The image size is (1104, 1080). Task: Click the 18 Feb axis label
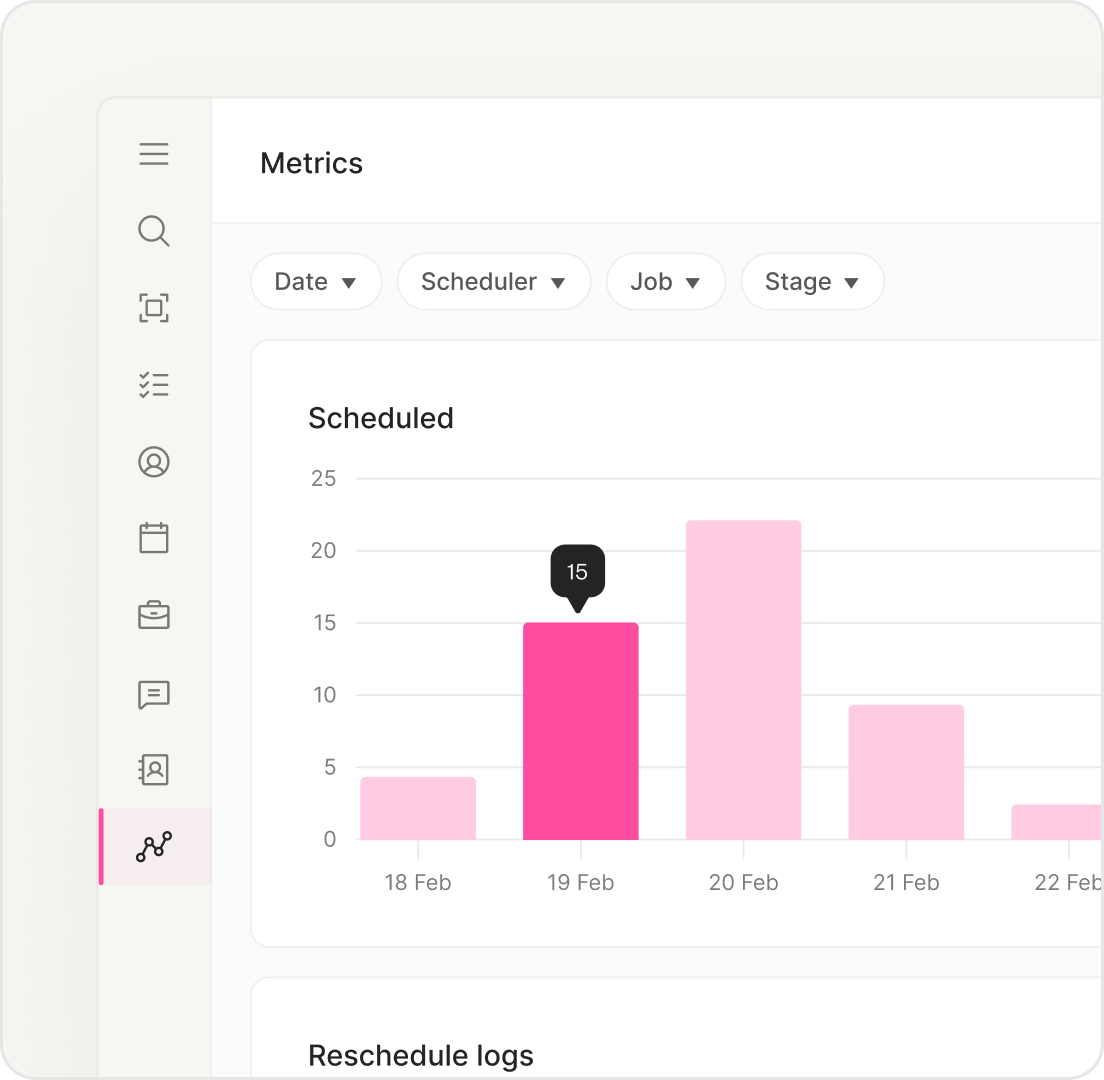click(x=418, y=882)
